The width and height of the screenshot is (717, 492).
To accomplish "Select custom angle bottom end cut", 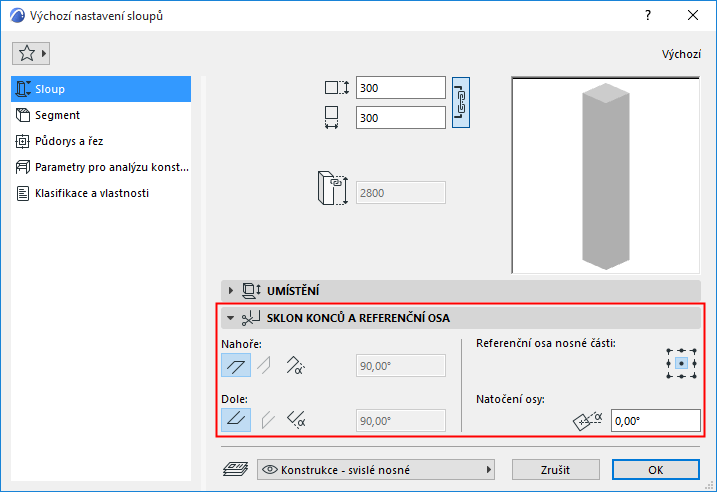I will pos(296,420).
